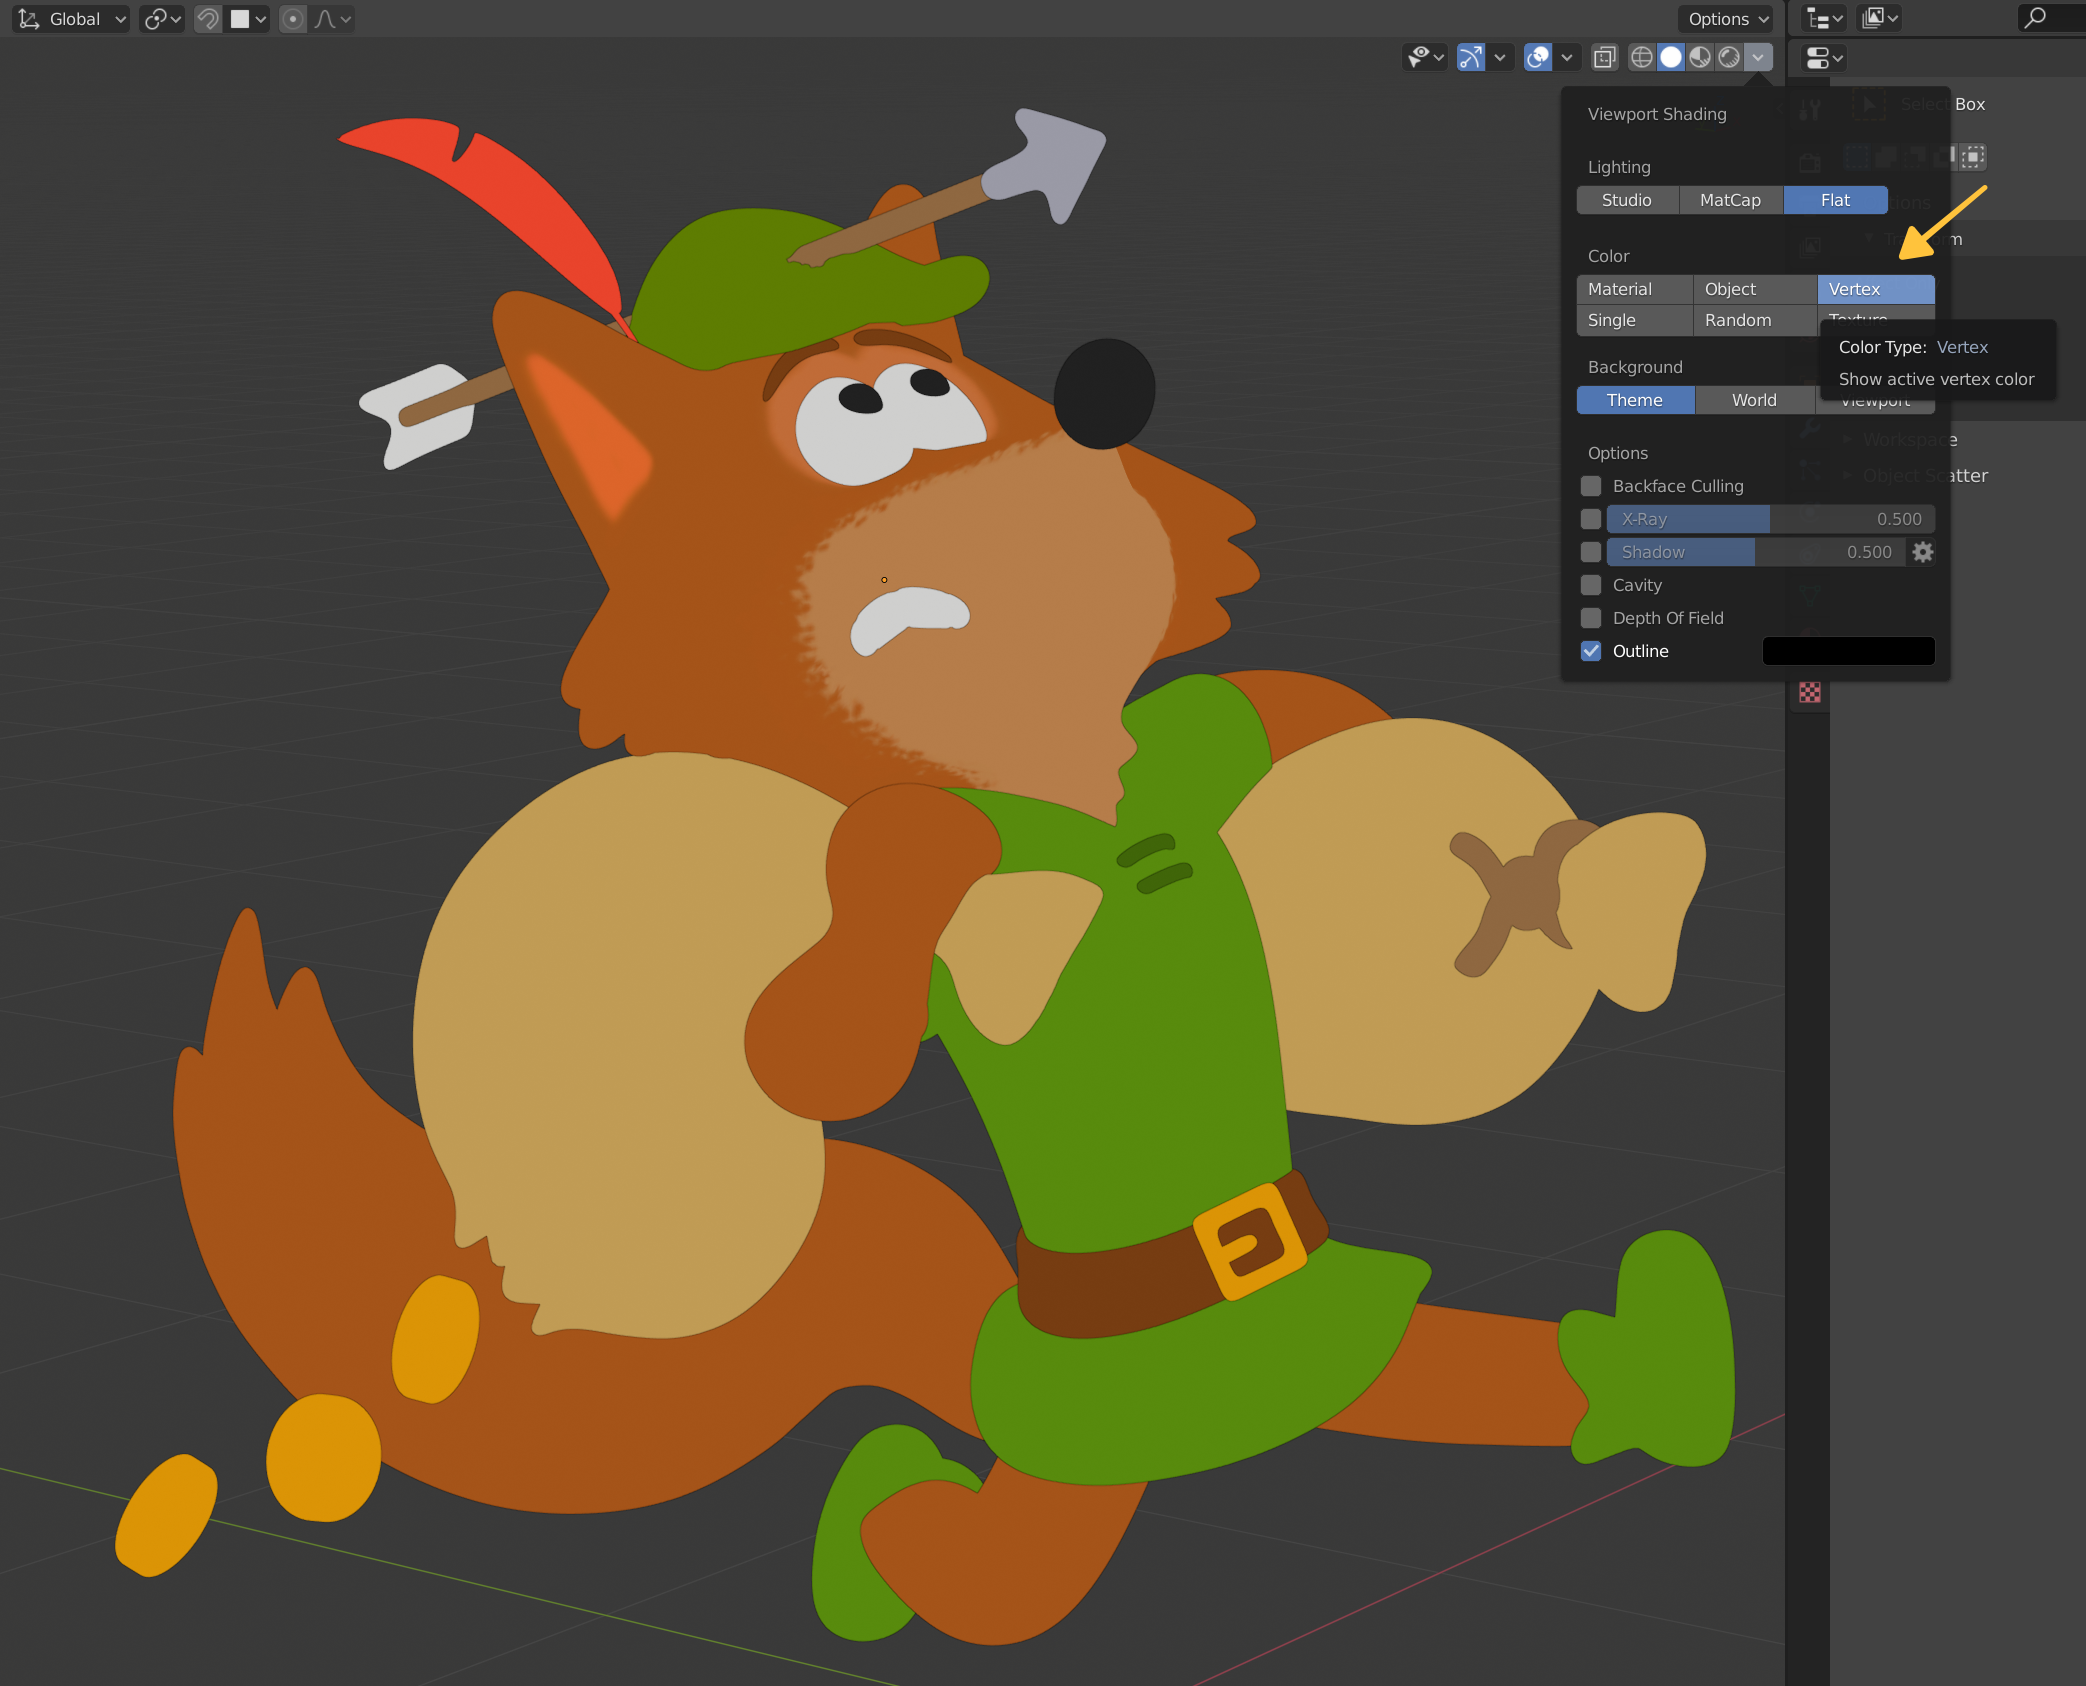Open shadow settings gear icon
The image size is (2086, 1686).
pos(1922,552)
